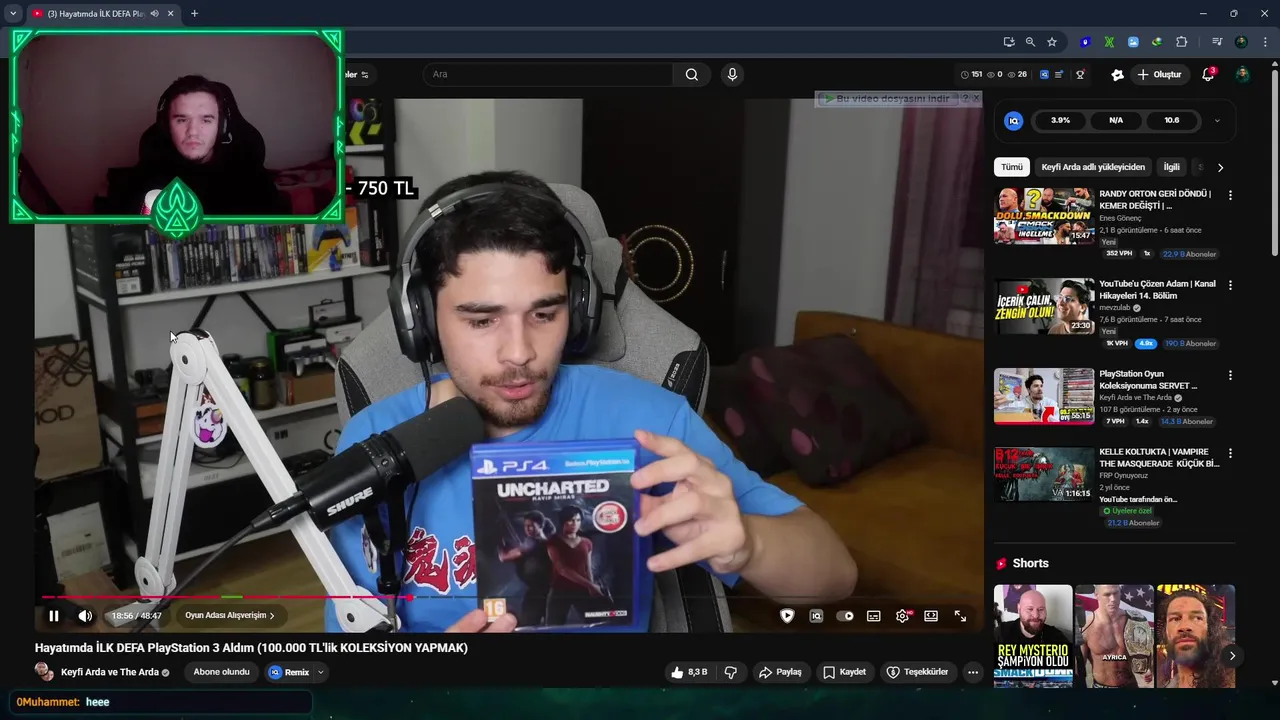Open Chrome media controls icon
The image size is (1280, 720).
(1217, 42)
